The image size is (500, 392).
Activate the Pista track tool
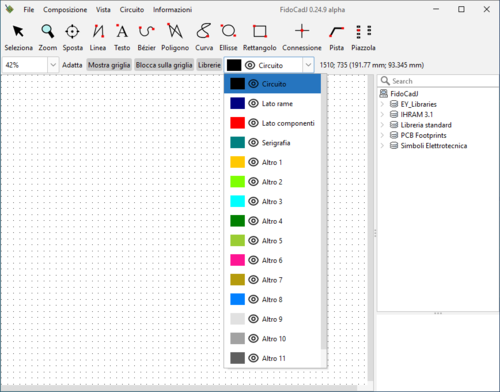(337, 37)
